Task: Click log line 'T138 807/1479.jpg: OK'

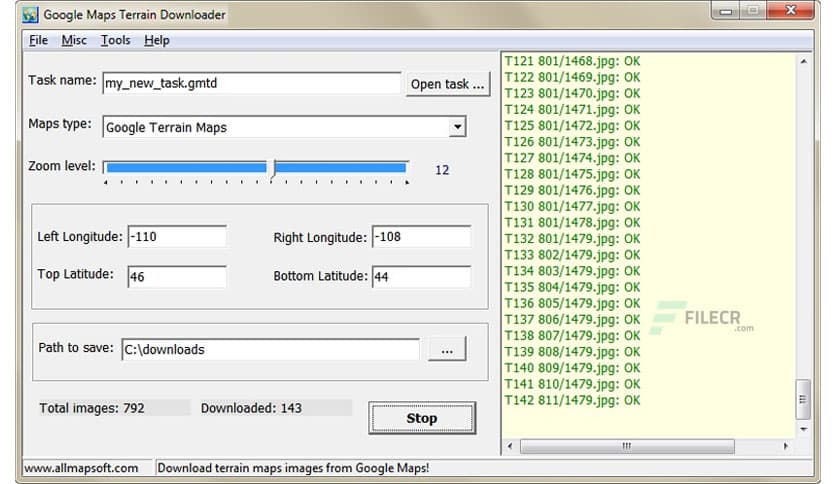Action: (572, 336)
